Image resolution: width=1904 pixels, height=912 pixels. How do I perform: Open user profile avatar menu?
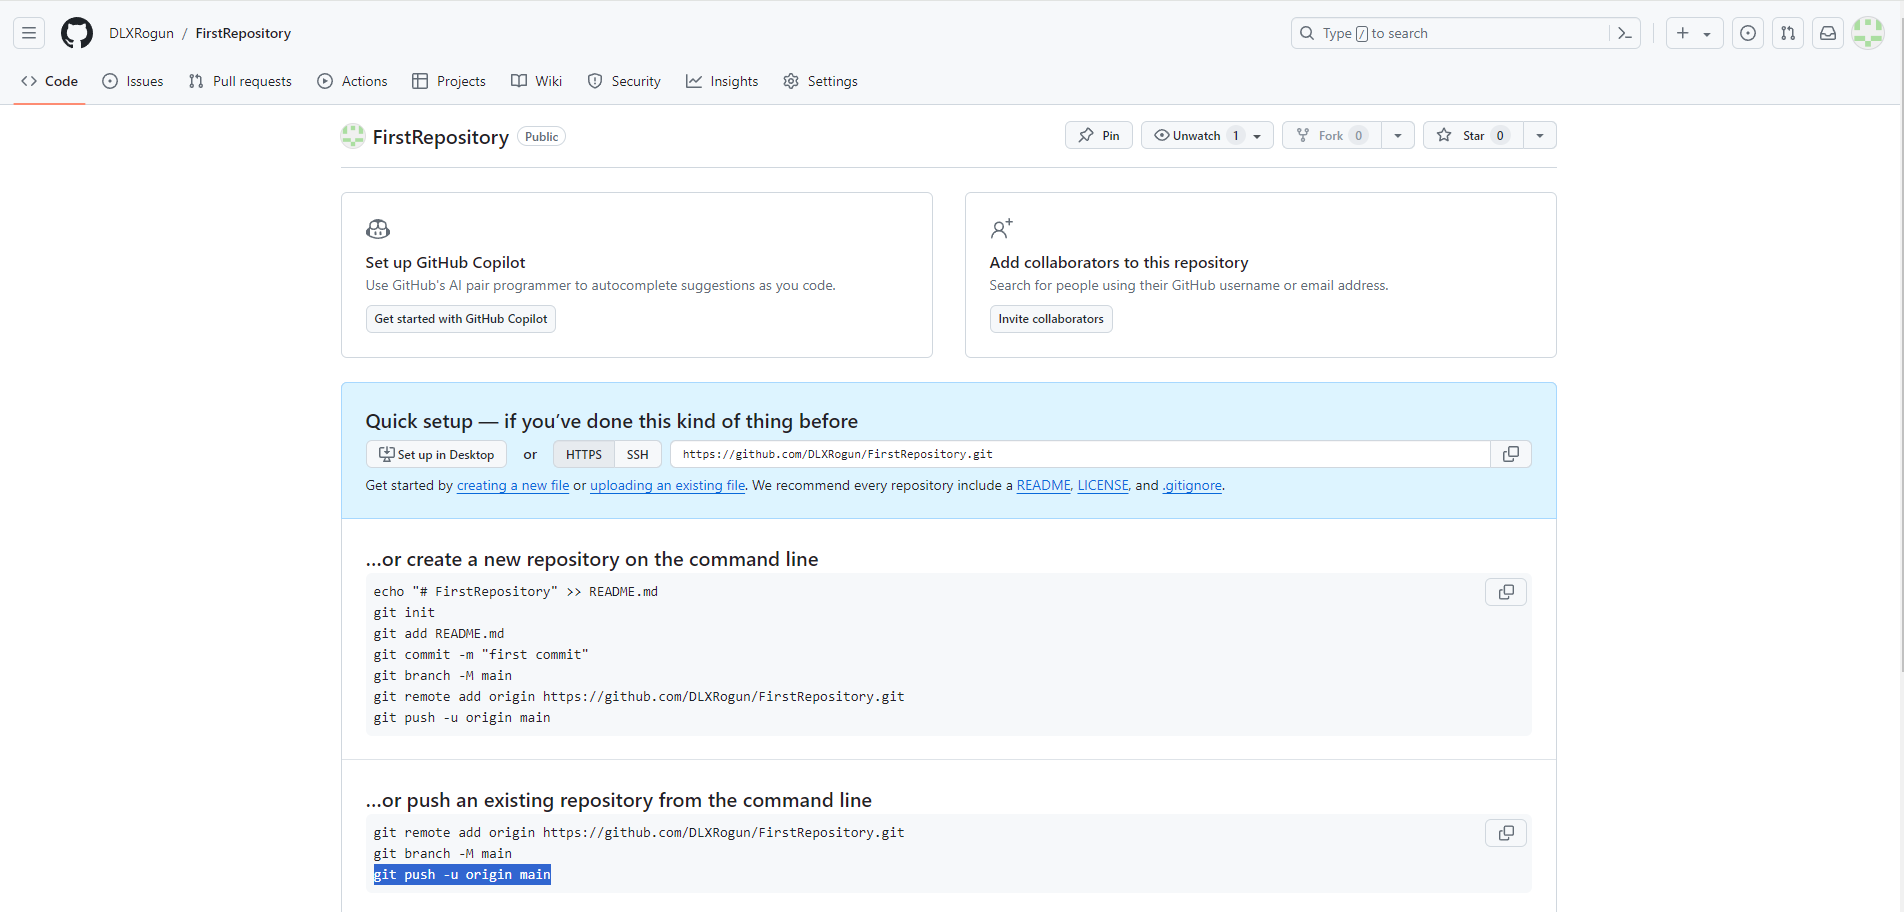[1868, 33]
